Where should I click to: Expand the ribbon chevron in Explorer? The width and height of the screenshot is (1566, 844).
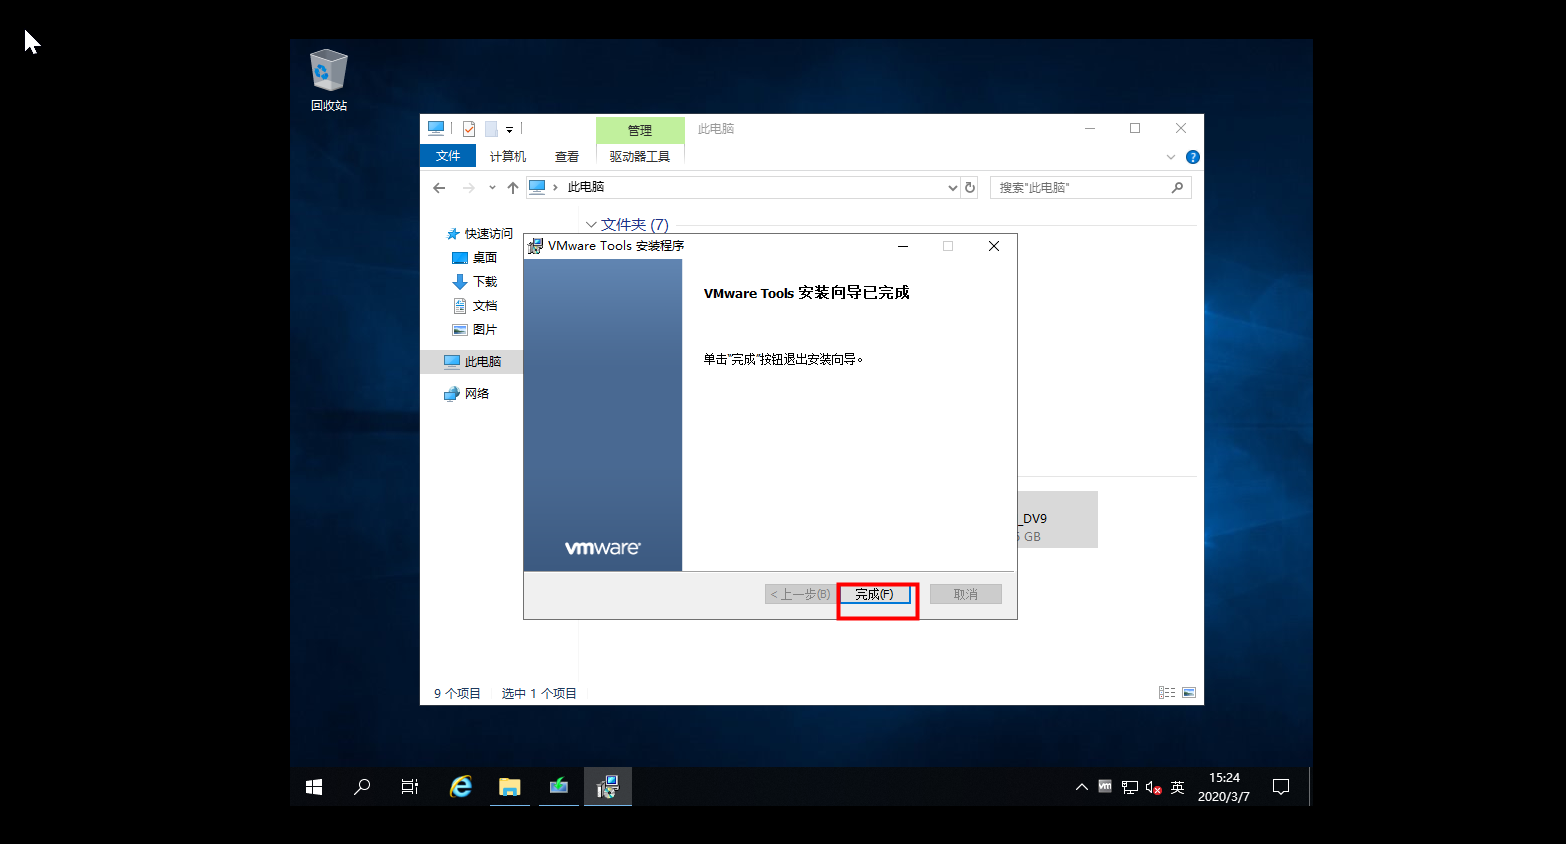click(x=1171, y=157)
